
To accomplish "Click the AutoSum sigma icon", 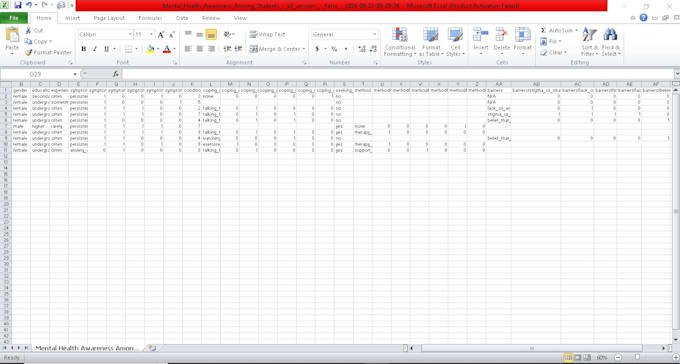I will click(x=543, y=30).
